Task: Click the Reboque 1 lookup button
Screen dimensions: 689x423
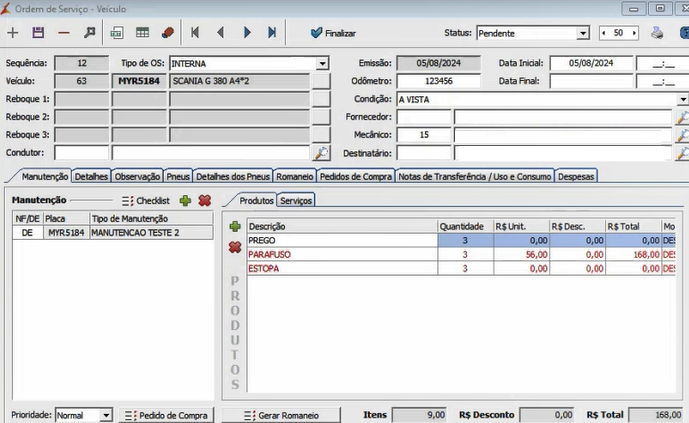Action: tap(321, 99)
